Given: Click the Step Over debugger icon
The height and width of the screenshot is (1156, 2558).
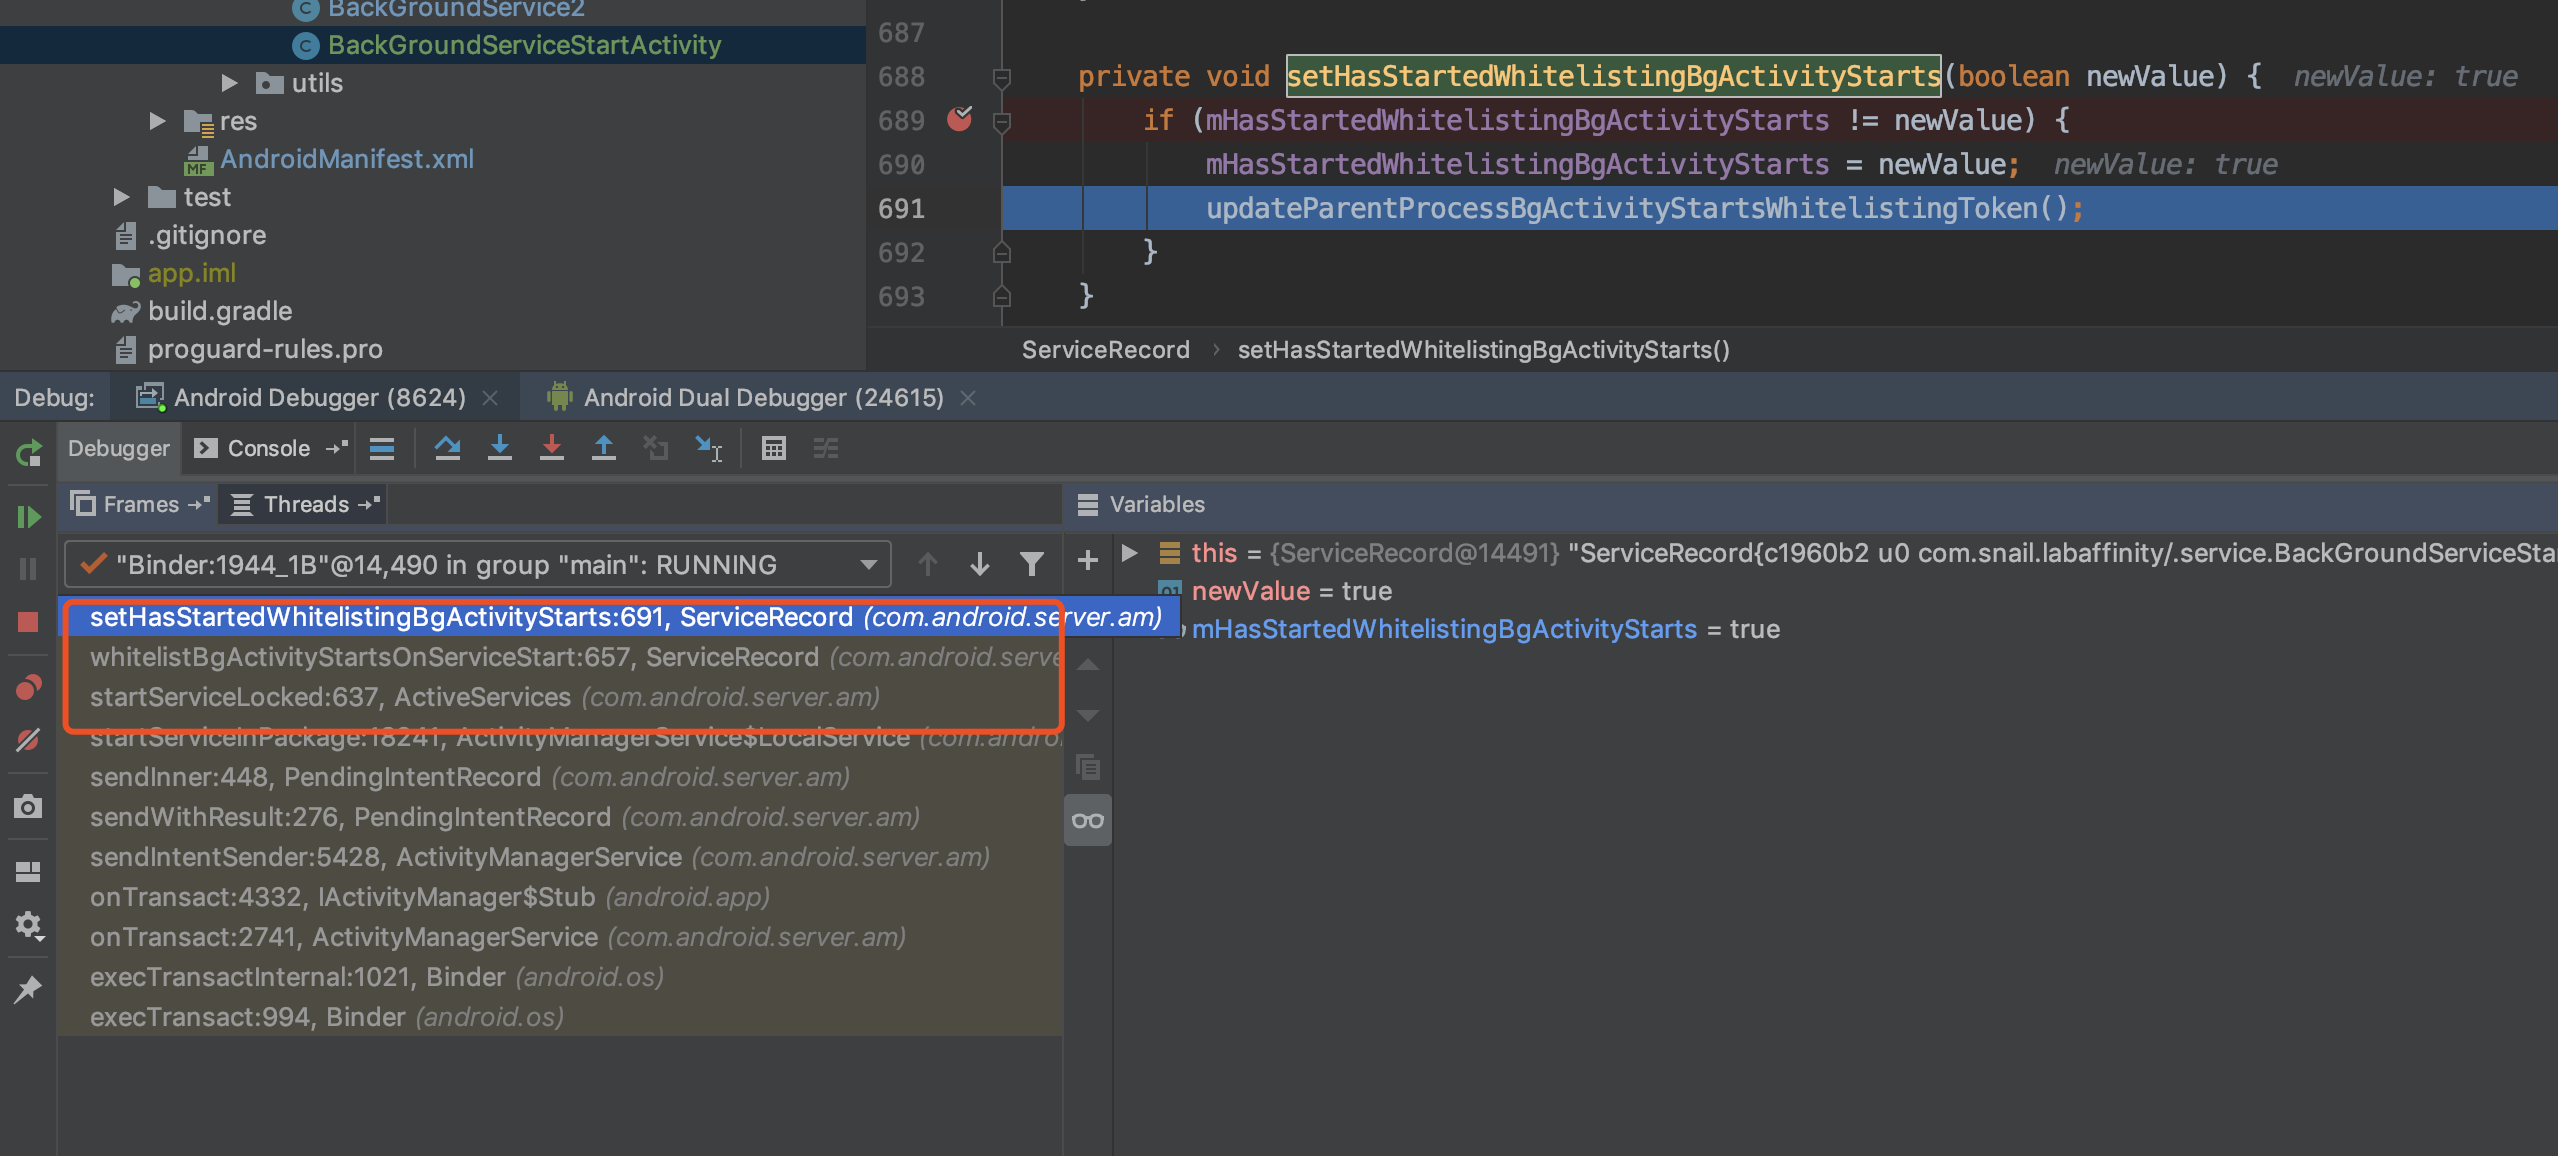Looking at the screenshot, I should (447, 448).
